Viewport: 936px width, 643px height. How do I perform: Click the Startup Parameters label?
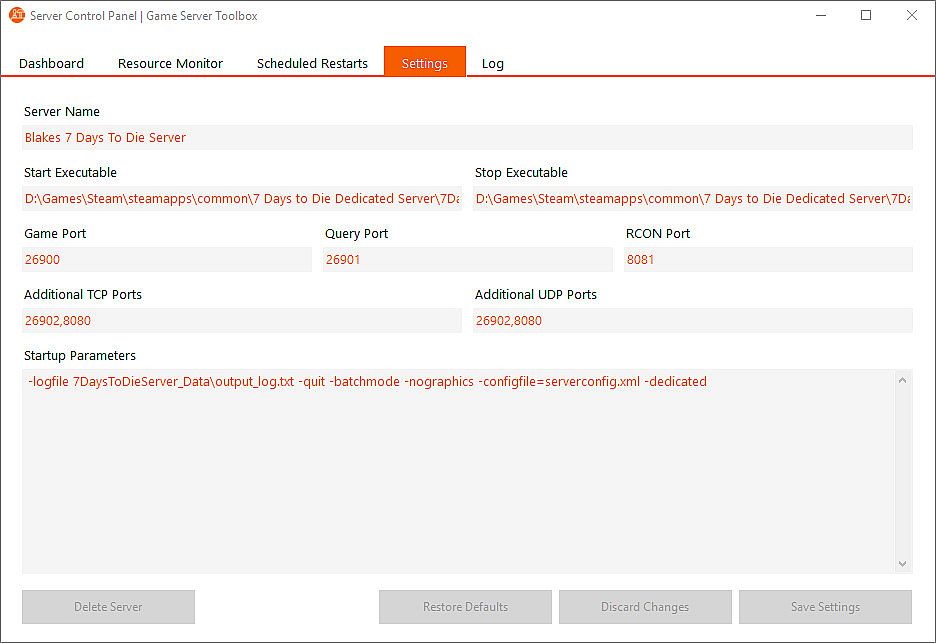click(79, 355)
